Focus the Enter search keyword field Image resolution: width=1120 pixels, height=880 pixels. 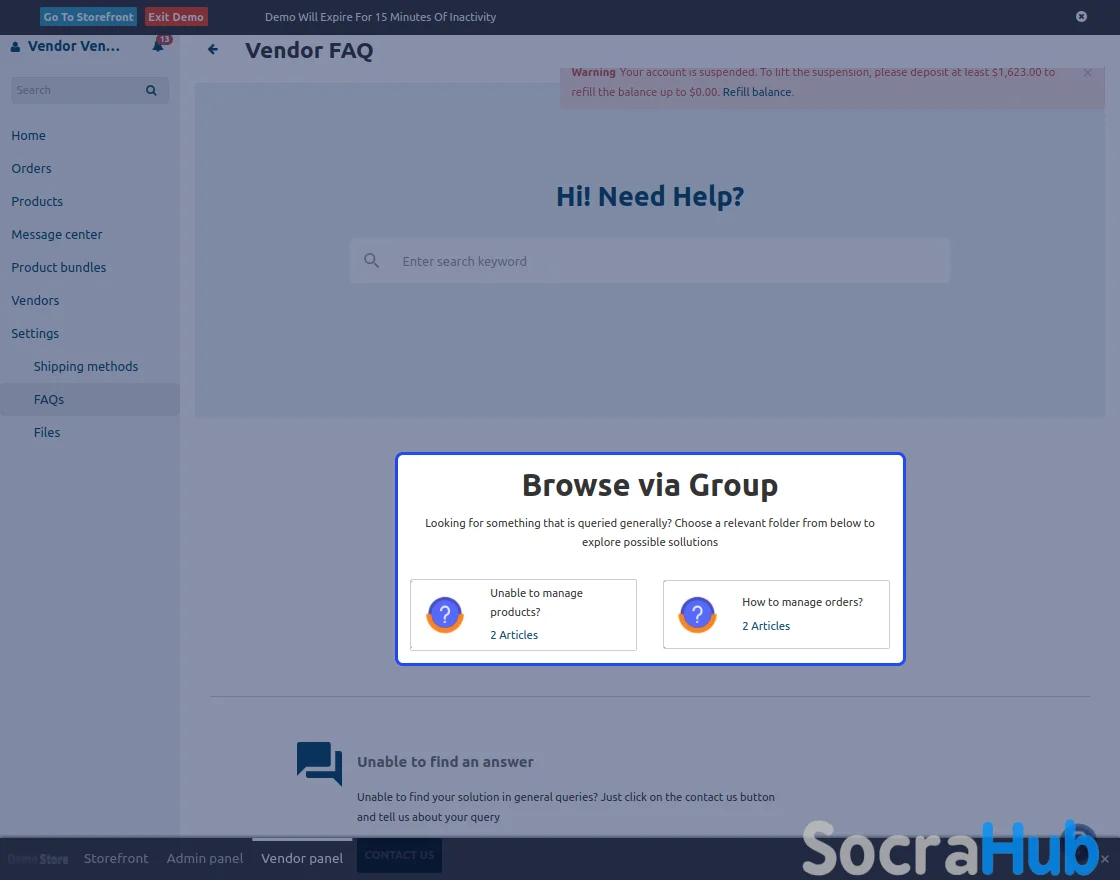click(x=650, y=261)
